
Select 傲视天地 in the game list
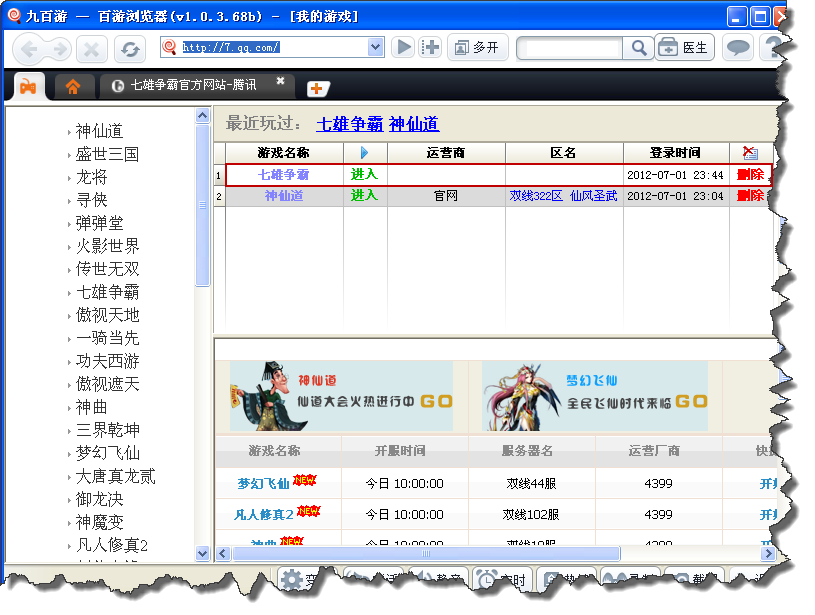(108, 315)
